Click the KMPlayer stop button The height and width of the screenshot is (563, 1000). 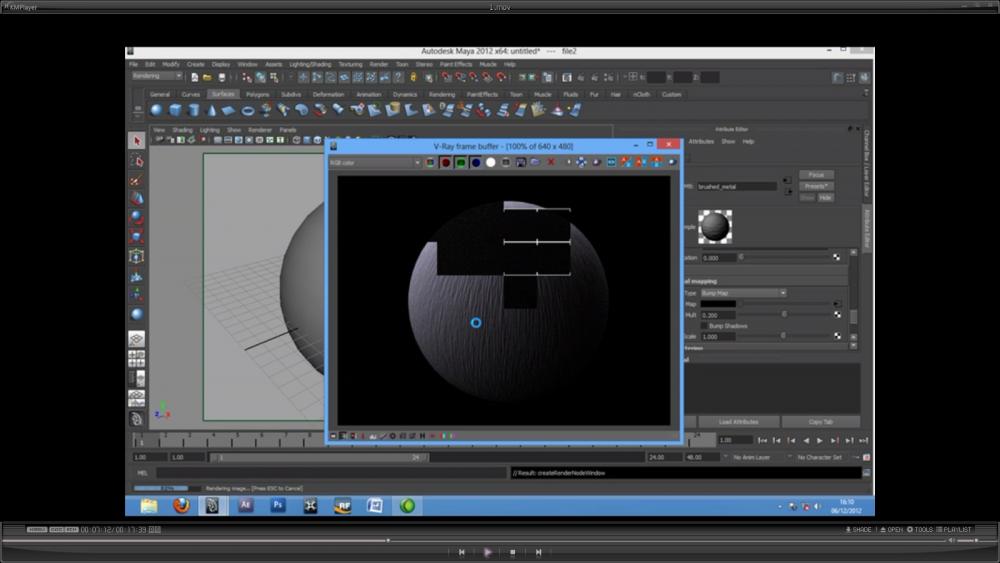(513, 552)
